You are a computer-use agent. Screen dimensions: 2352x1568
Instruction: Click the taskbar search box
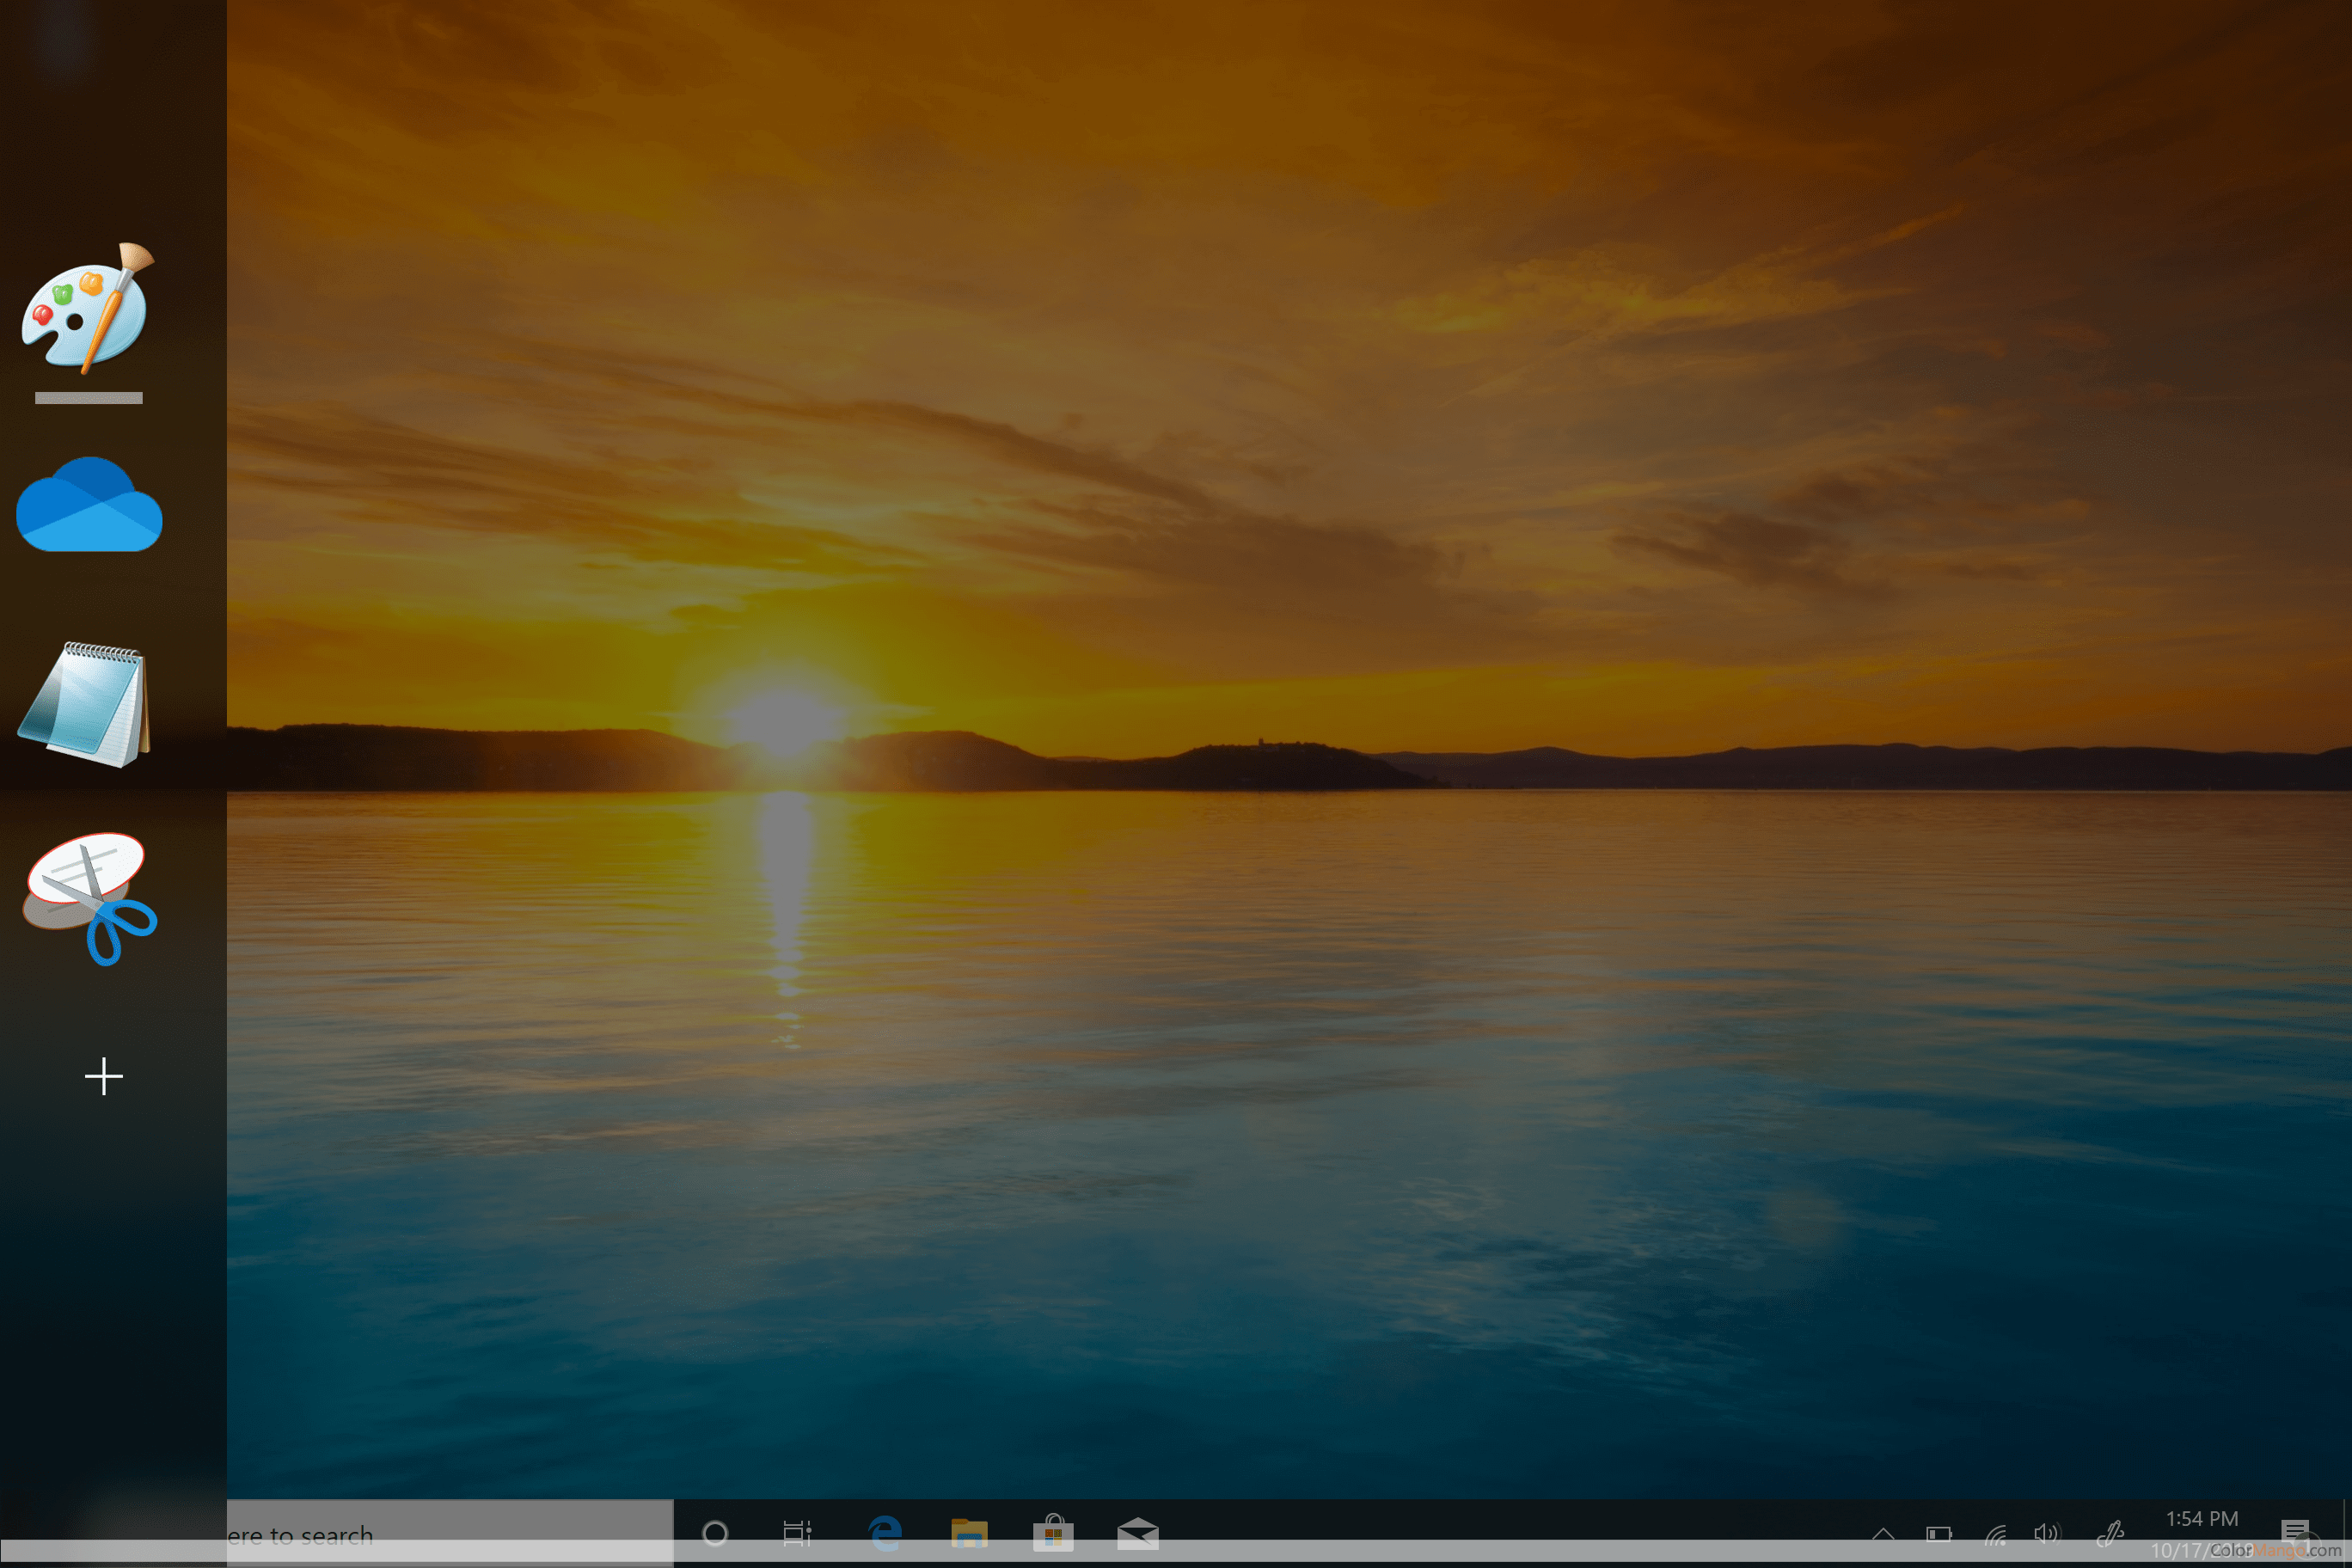448,1532
